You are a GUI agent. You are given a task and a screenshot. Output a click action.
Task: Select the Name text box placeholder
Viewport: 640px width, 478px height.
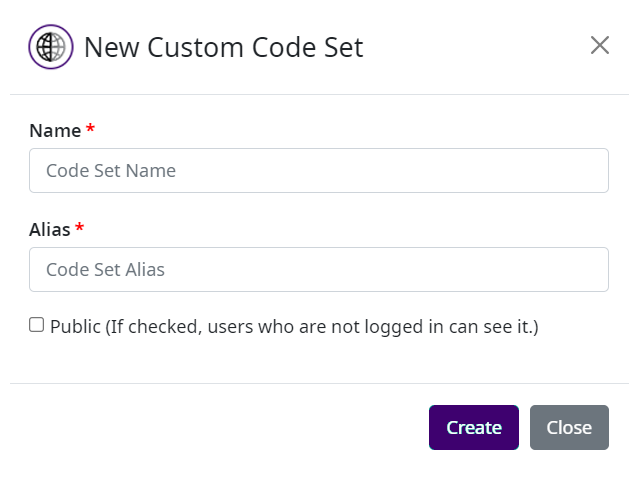[x=111, y=171]
